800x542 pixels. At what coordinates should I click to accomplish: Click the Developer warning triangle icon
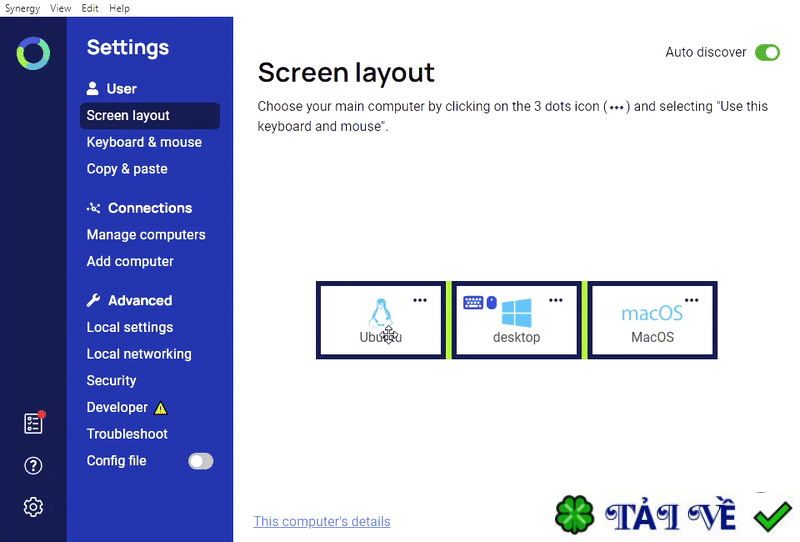(x=161, y=408)
